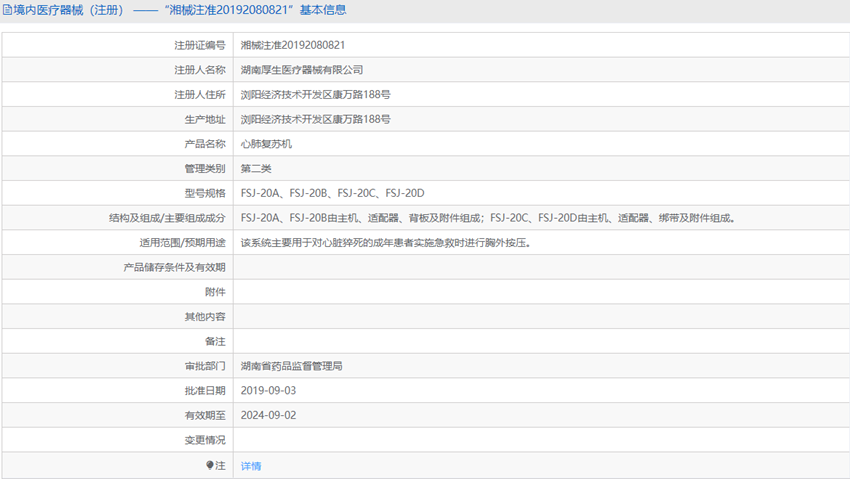Viewport: 850px width, 479px height.
Task: Click the lightbulb icon next to 注
Action: [x=210, y=465]
